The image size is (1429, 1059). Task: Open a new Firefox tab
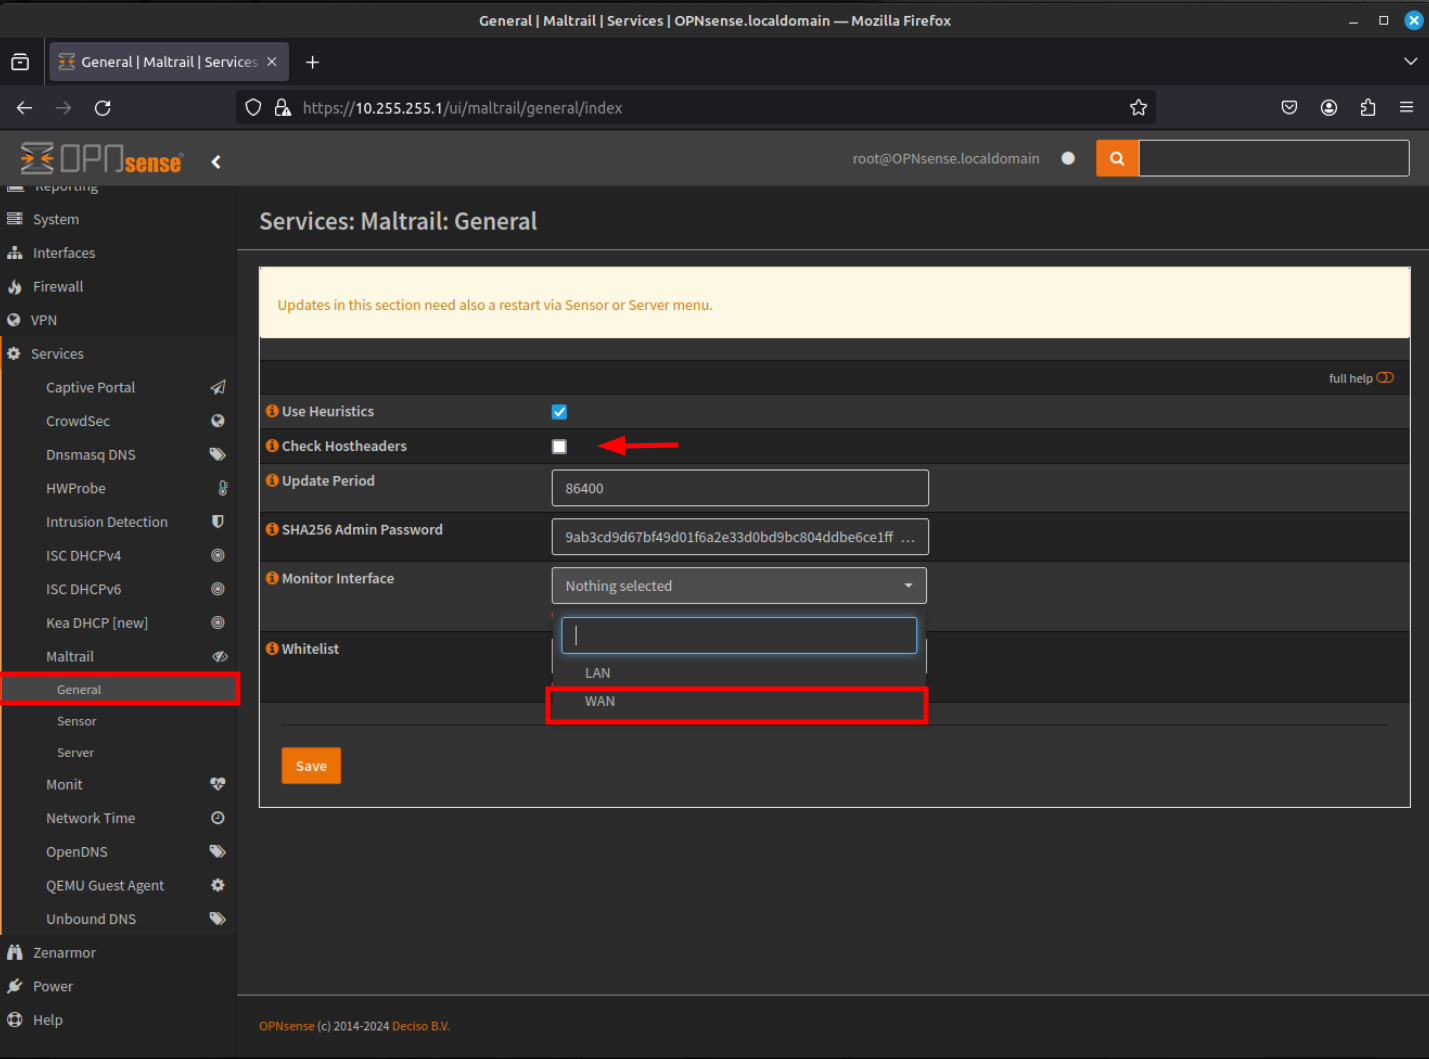tap(313, 62)
